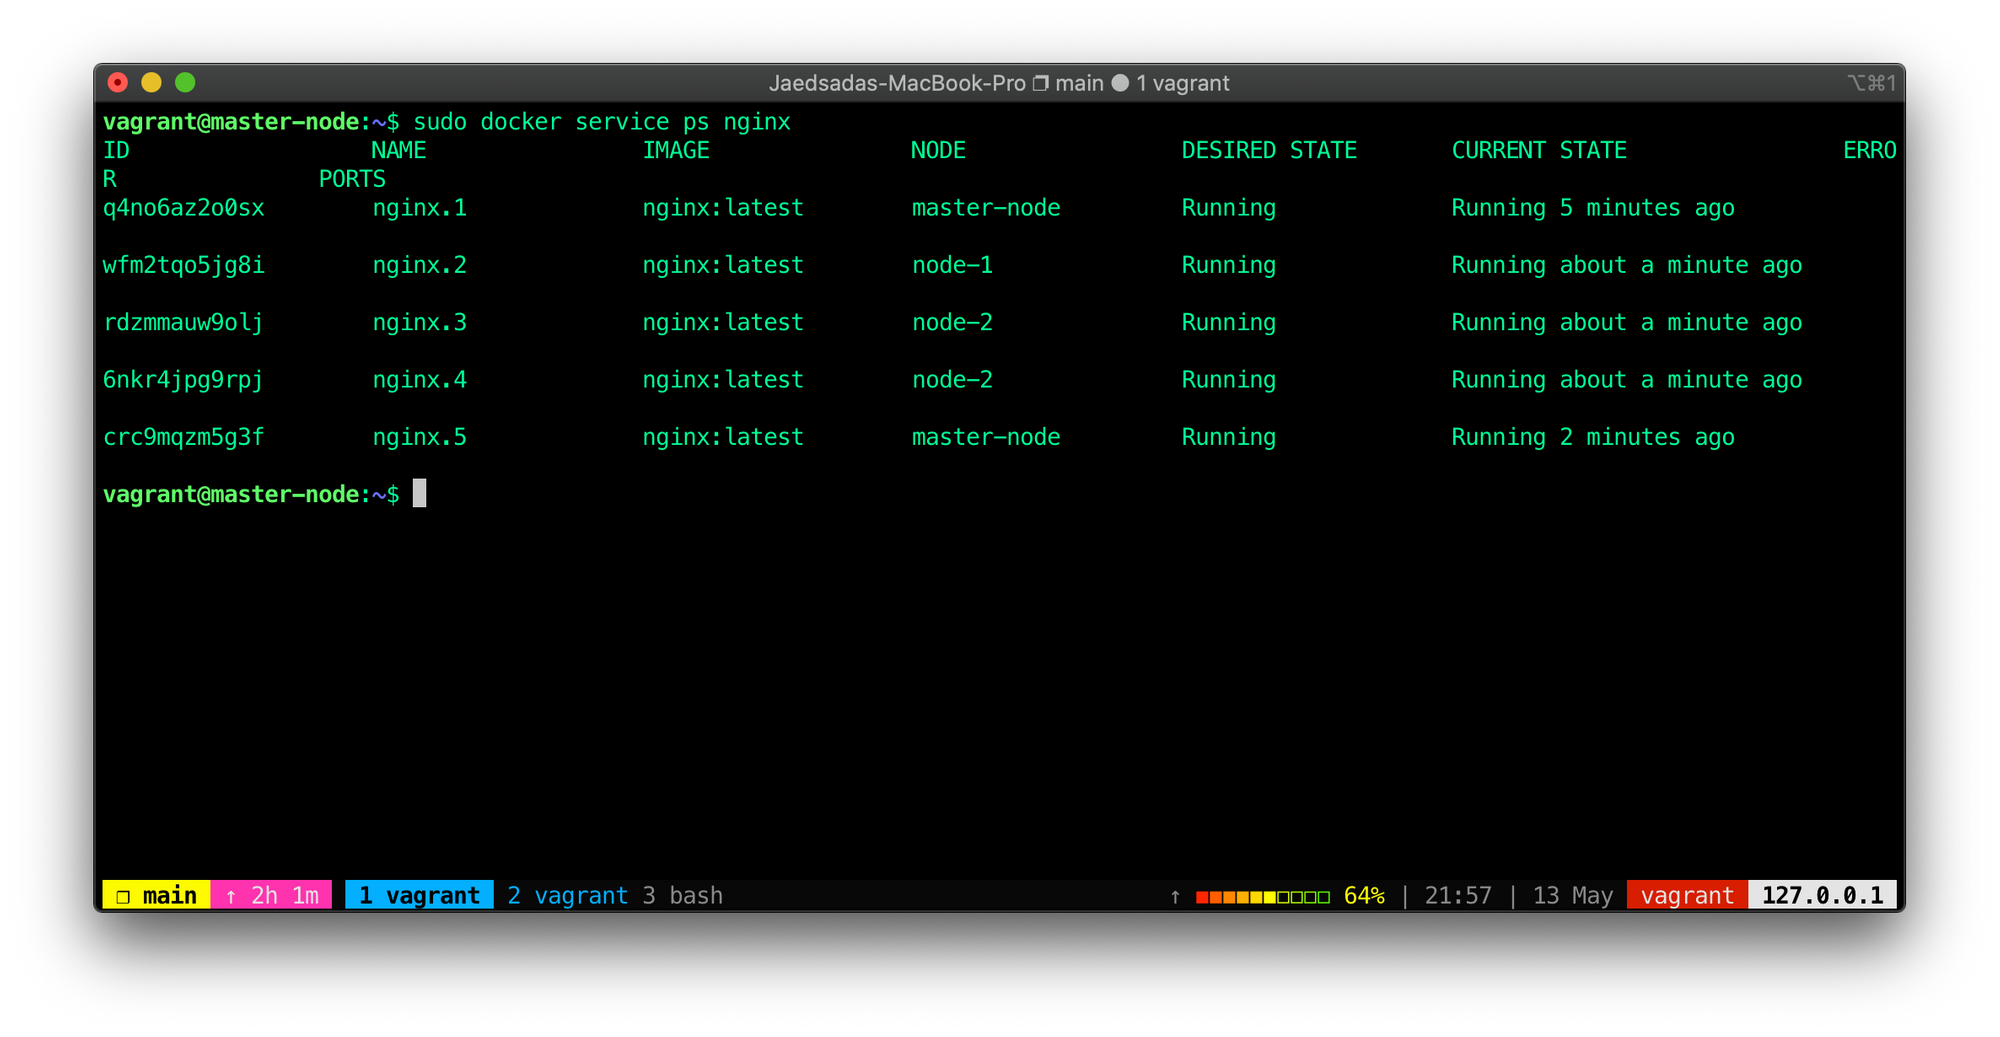Click the session square icon before 'main' in title
The image size is (2000, 1037).
1041,83
